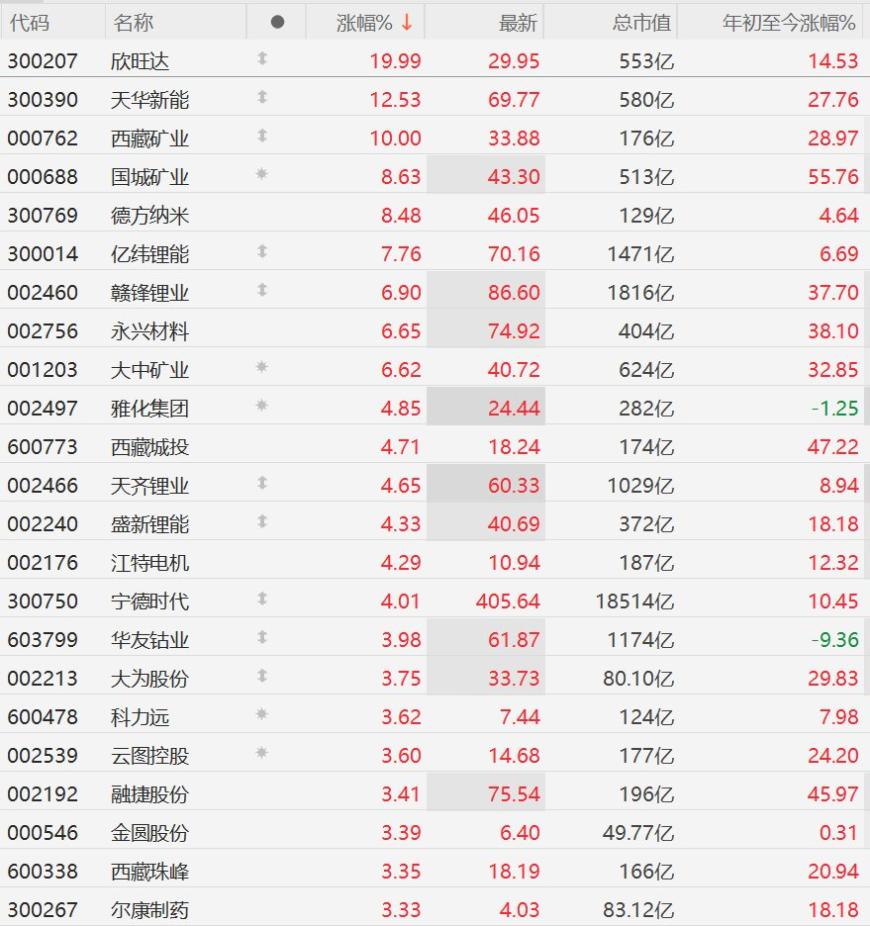
Task: Click the star marker icon beside 国城矿业
Action: coord(262,176)
